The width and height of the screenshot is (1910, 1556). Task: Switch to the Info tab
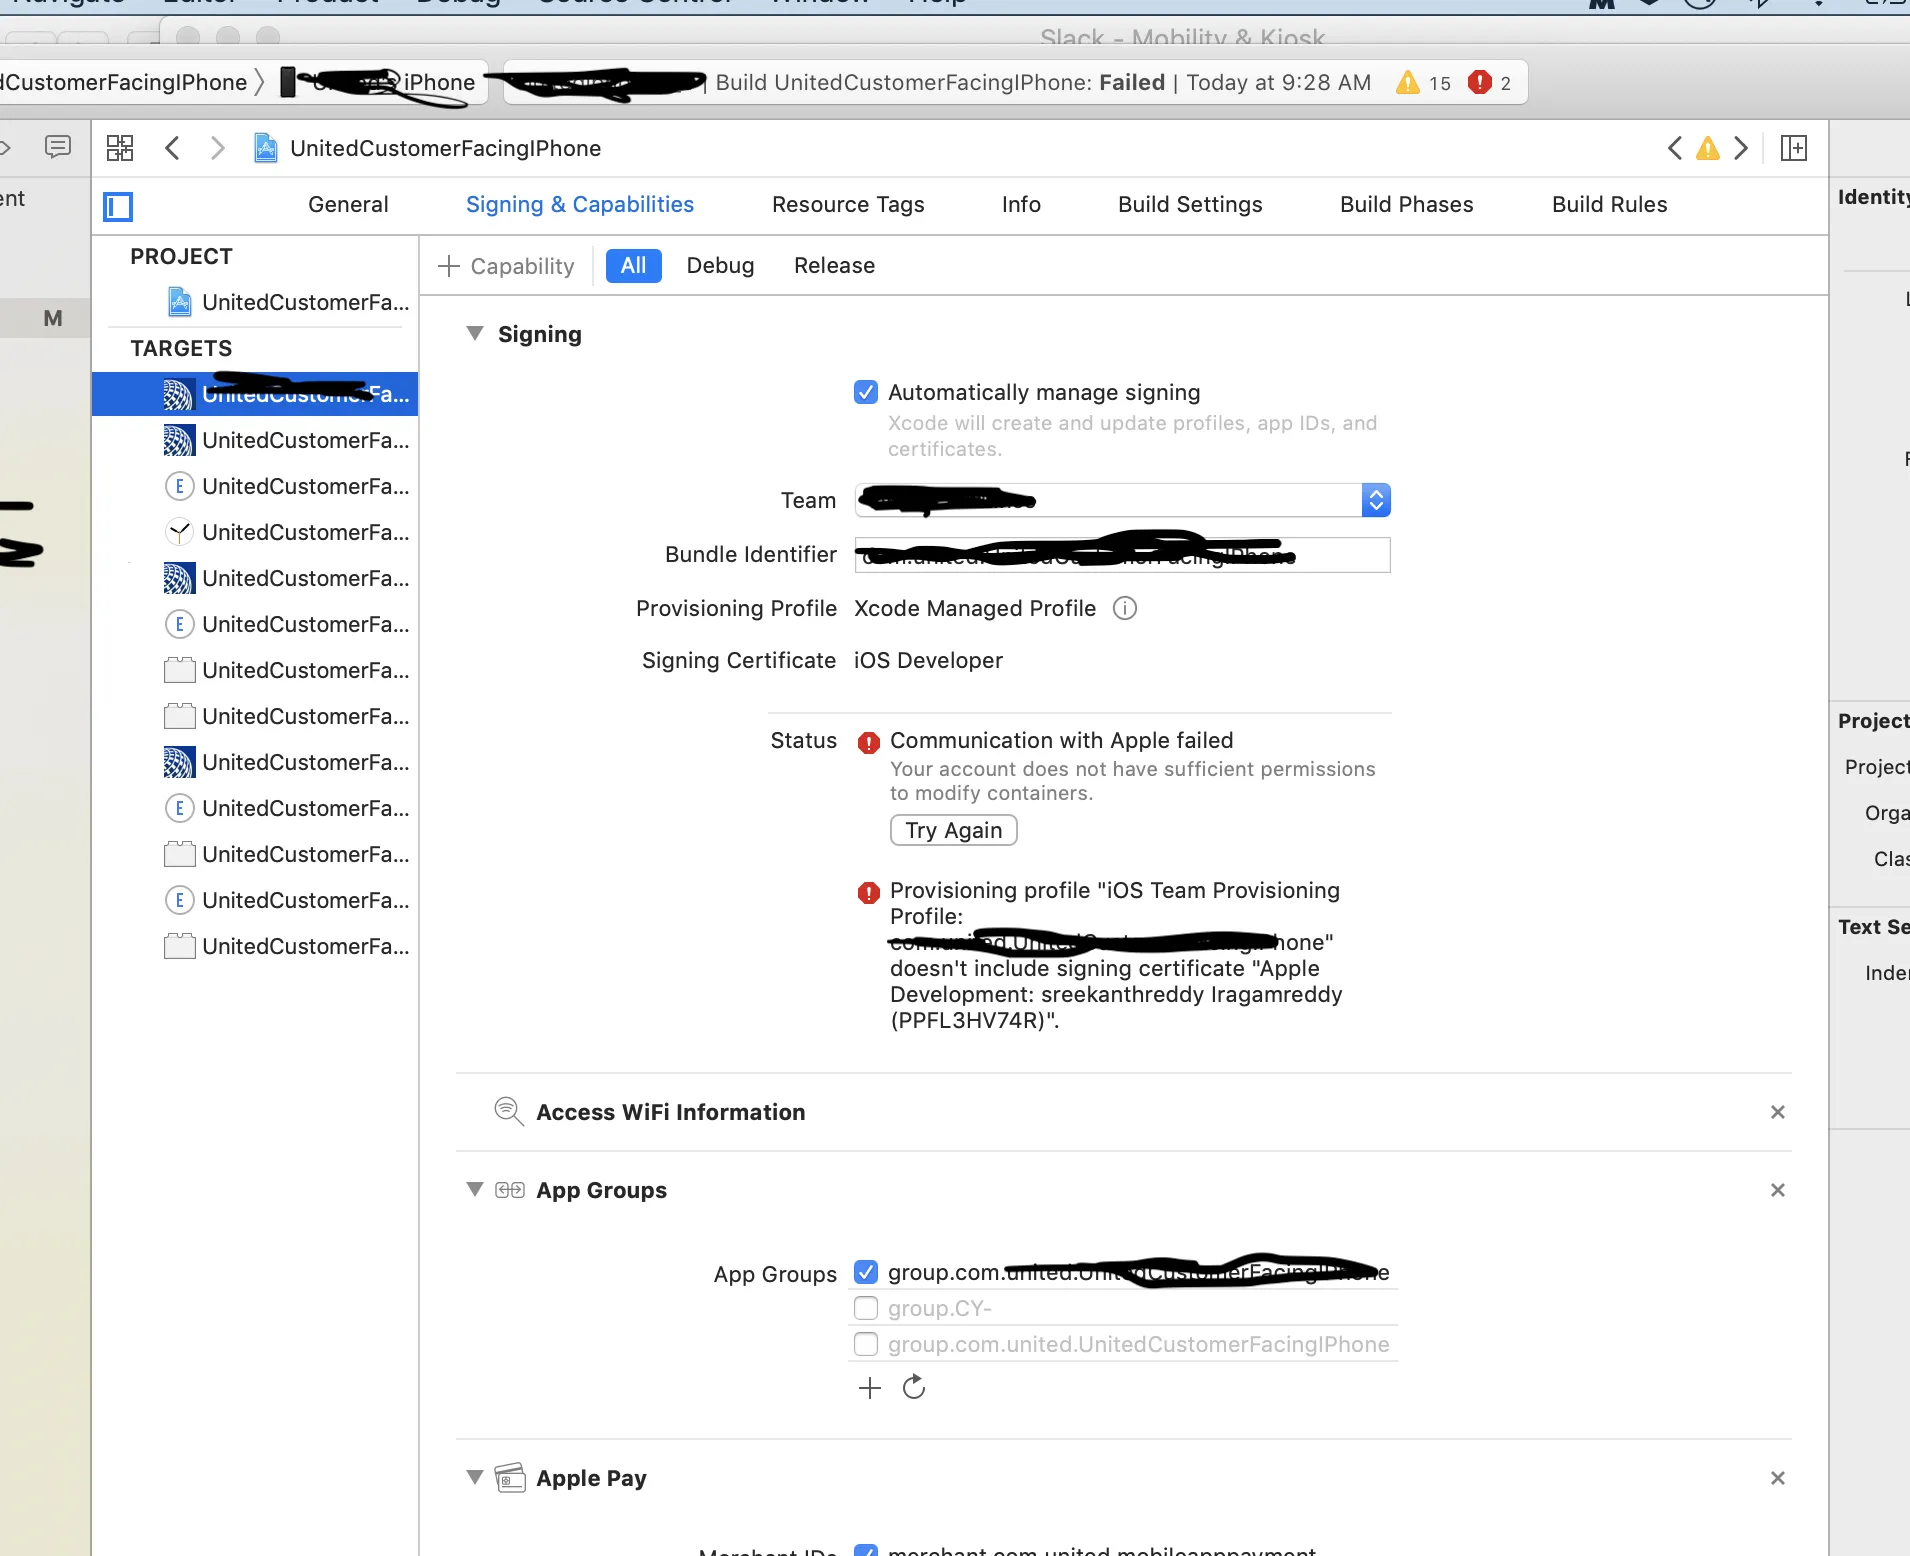1021,204
